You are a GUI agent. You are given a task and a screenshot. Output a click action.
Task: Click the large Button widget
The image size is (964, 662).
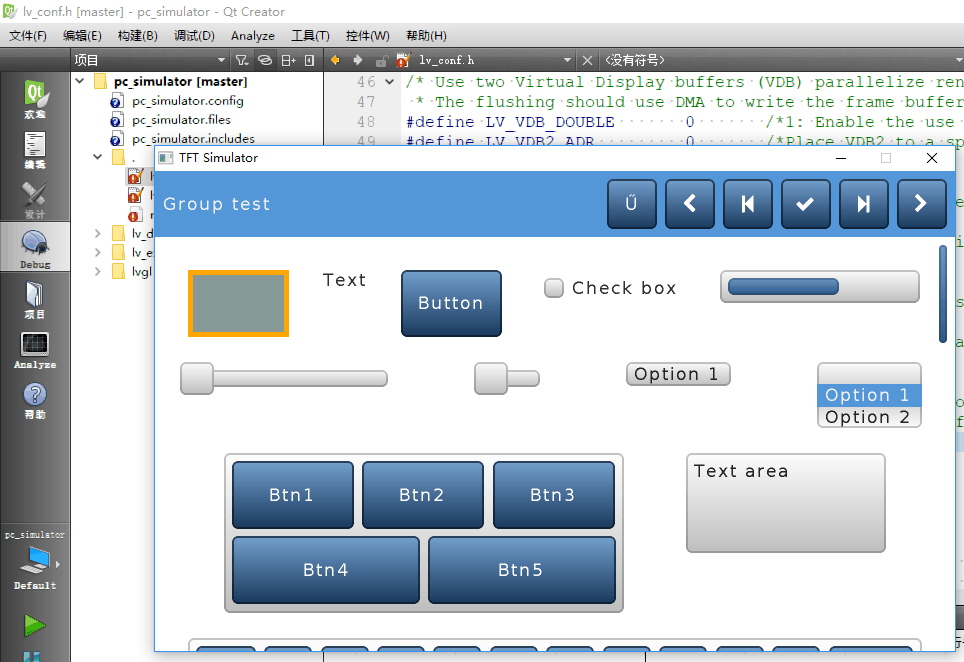point(451,303)
